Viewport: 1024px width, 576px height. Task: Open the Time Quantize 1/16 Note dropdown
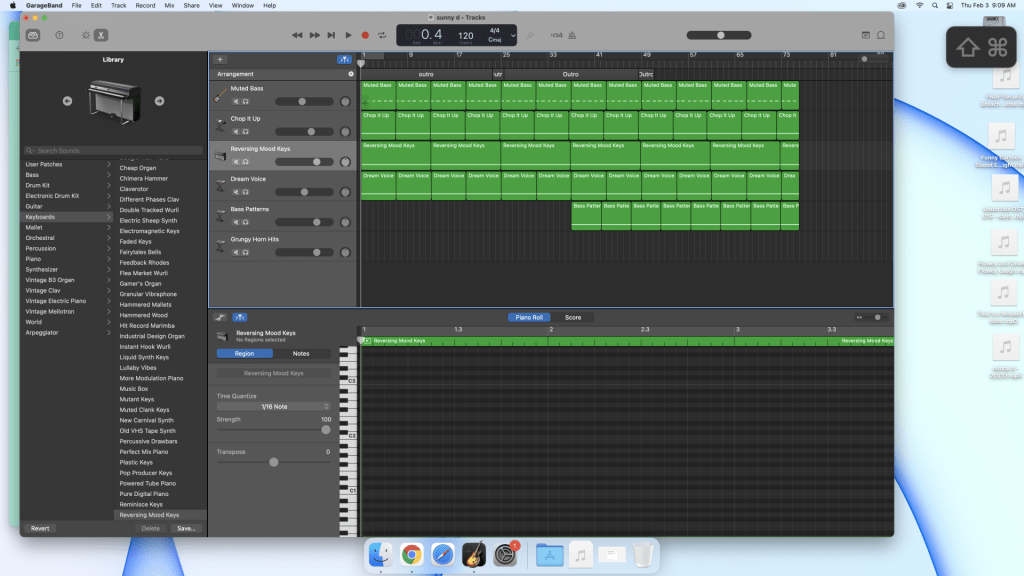274,406
